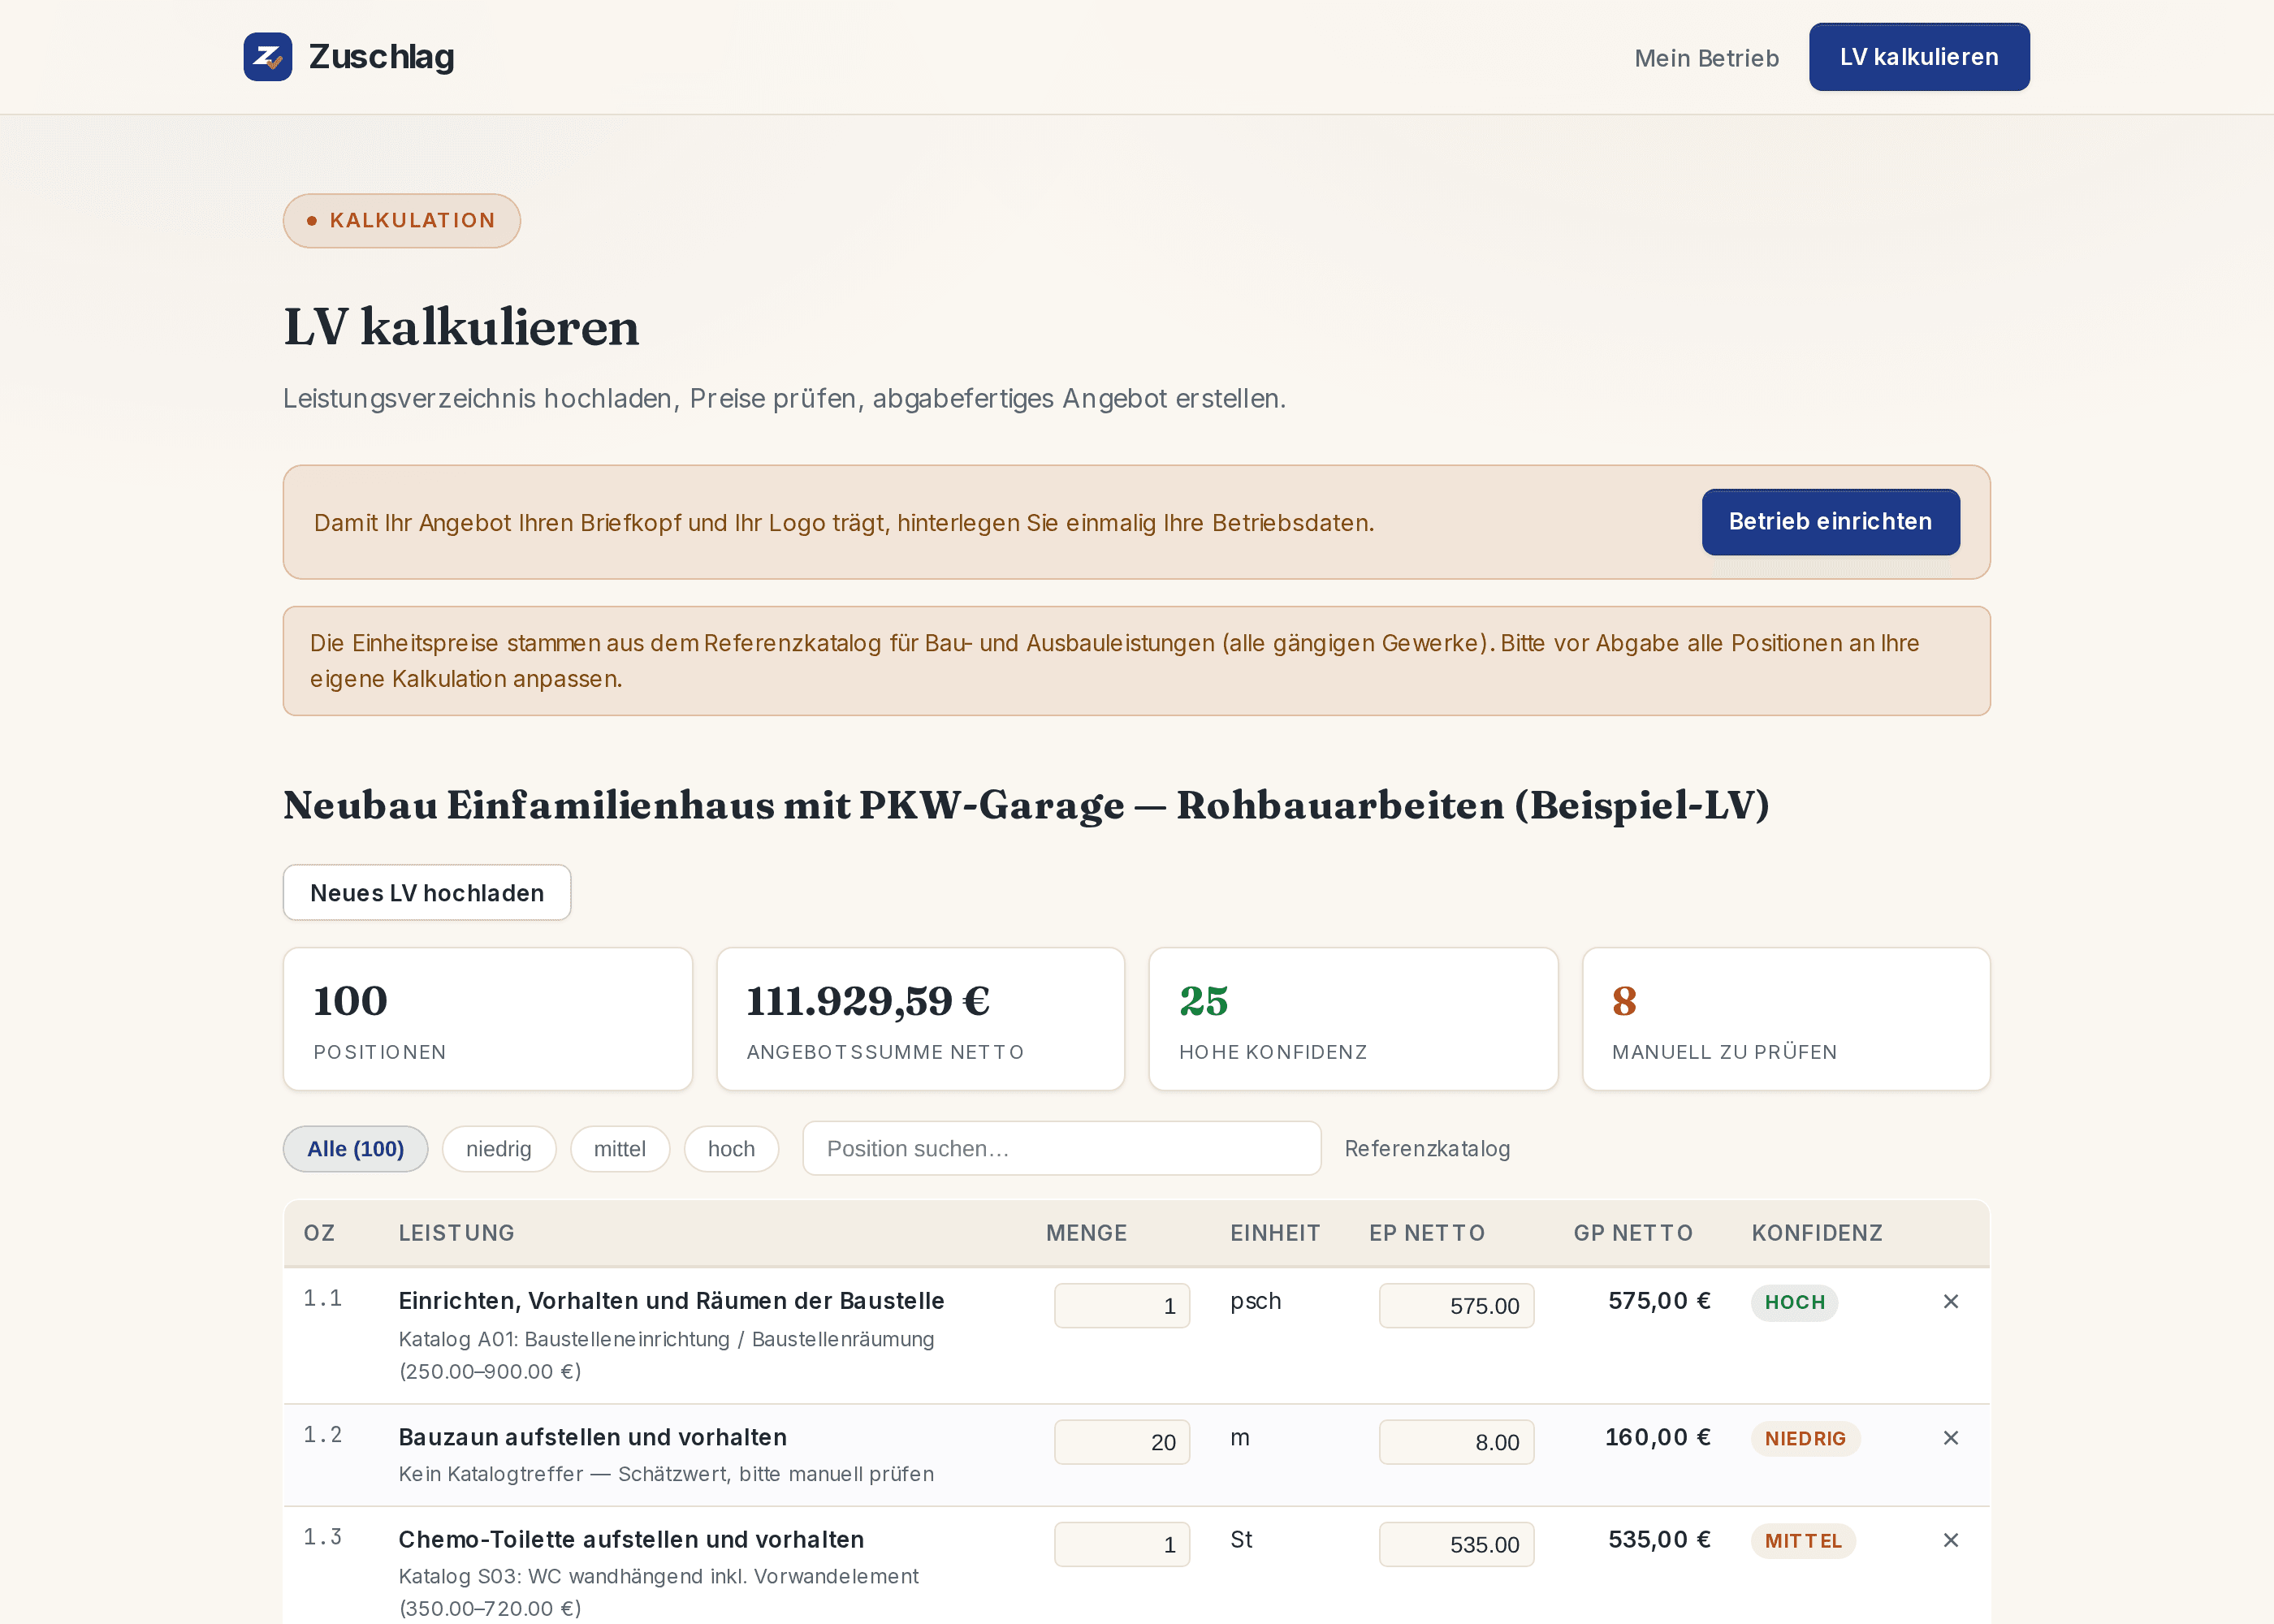This screenshot has height=1624, width=2274.
Task: Click the KONFIDENZ column header
Action: [x=1817, y=1233]
